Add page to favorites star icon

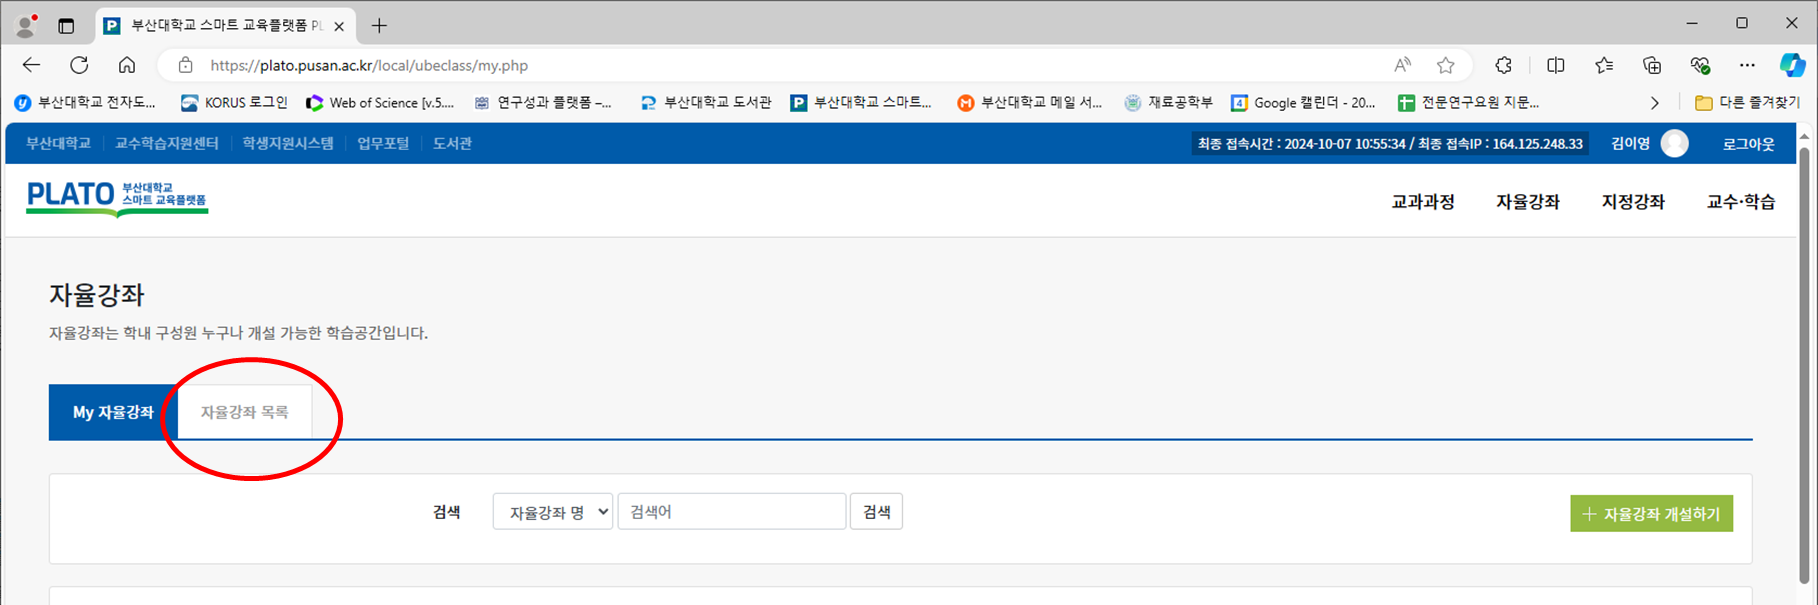coord(1445,66)
